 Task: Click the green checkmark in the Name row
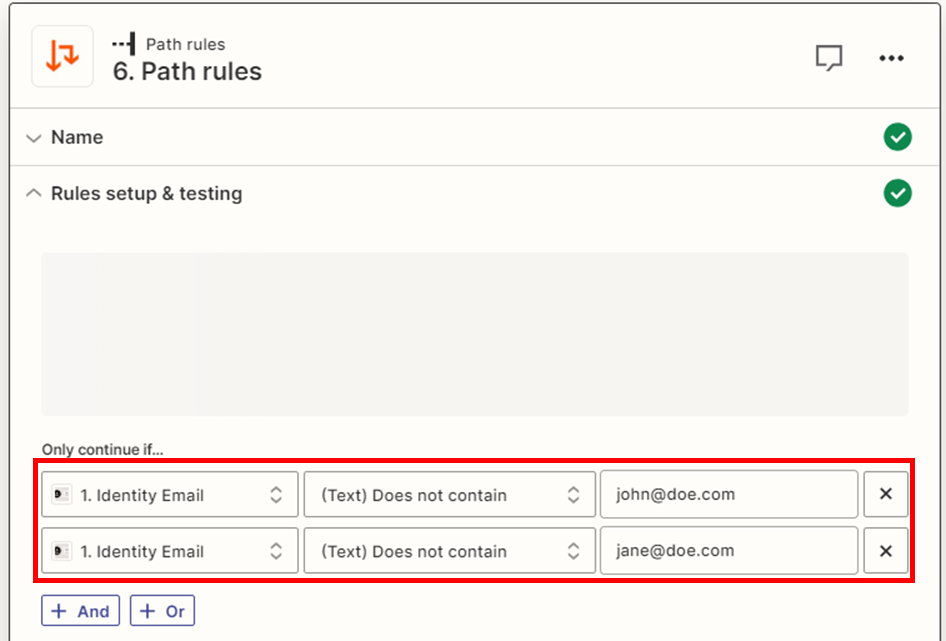(x=897, y=137)
